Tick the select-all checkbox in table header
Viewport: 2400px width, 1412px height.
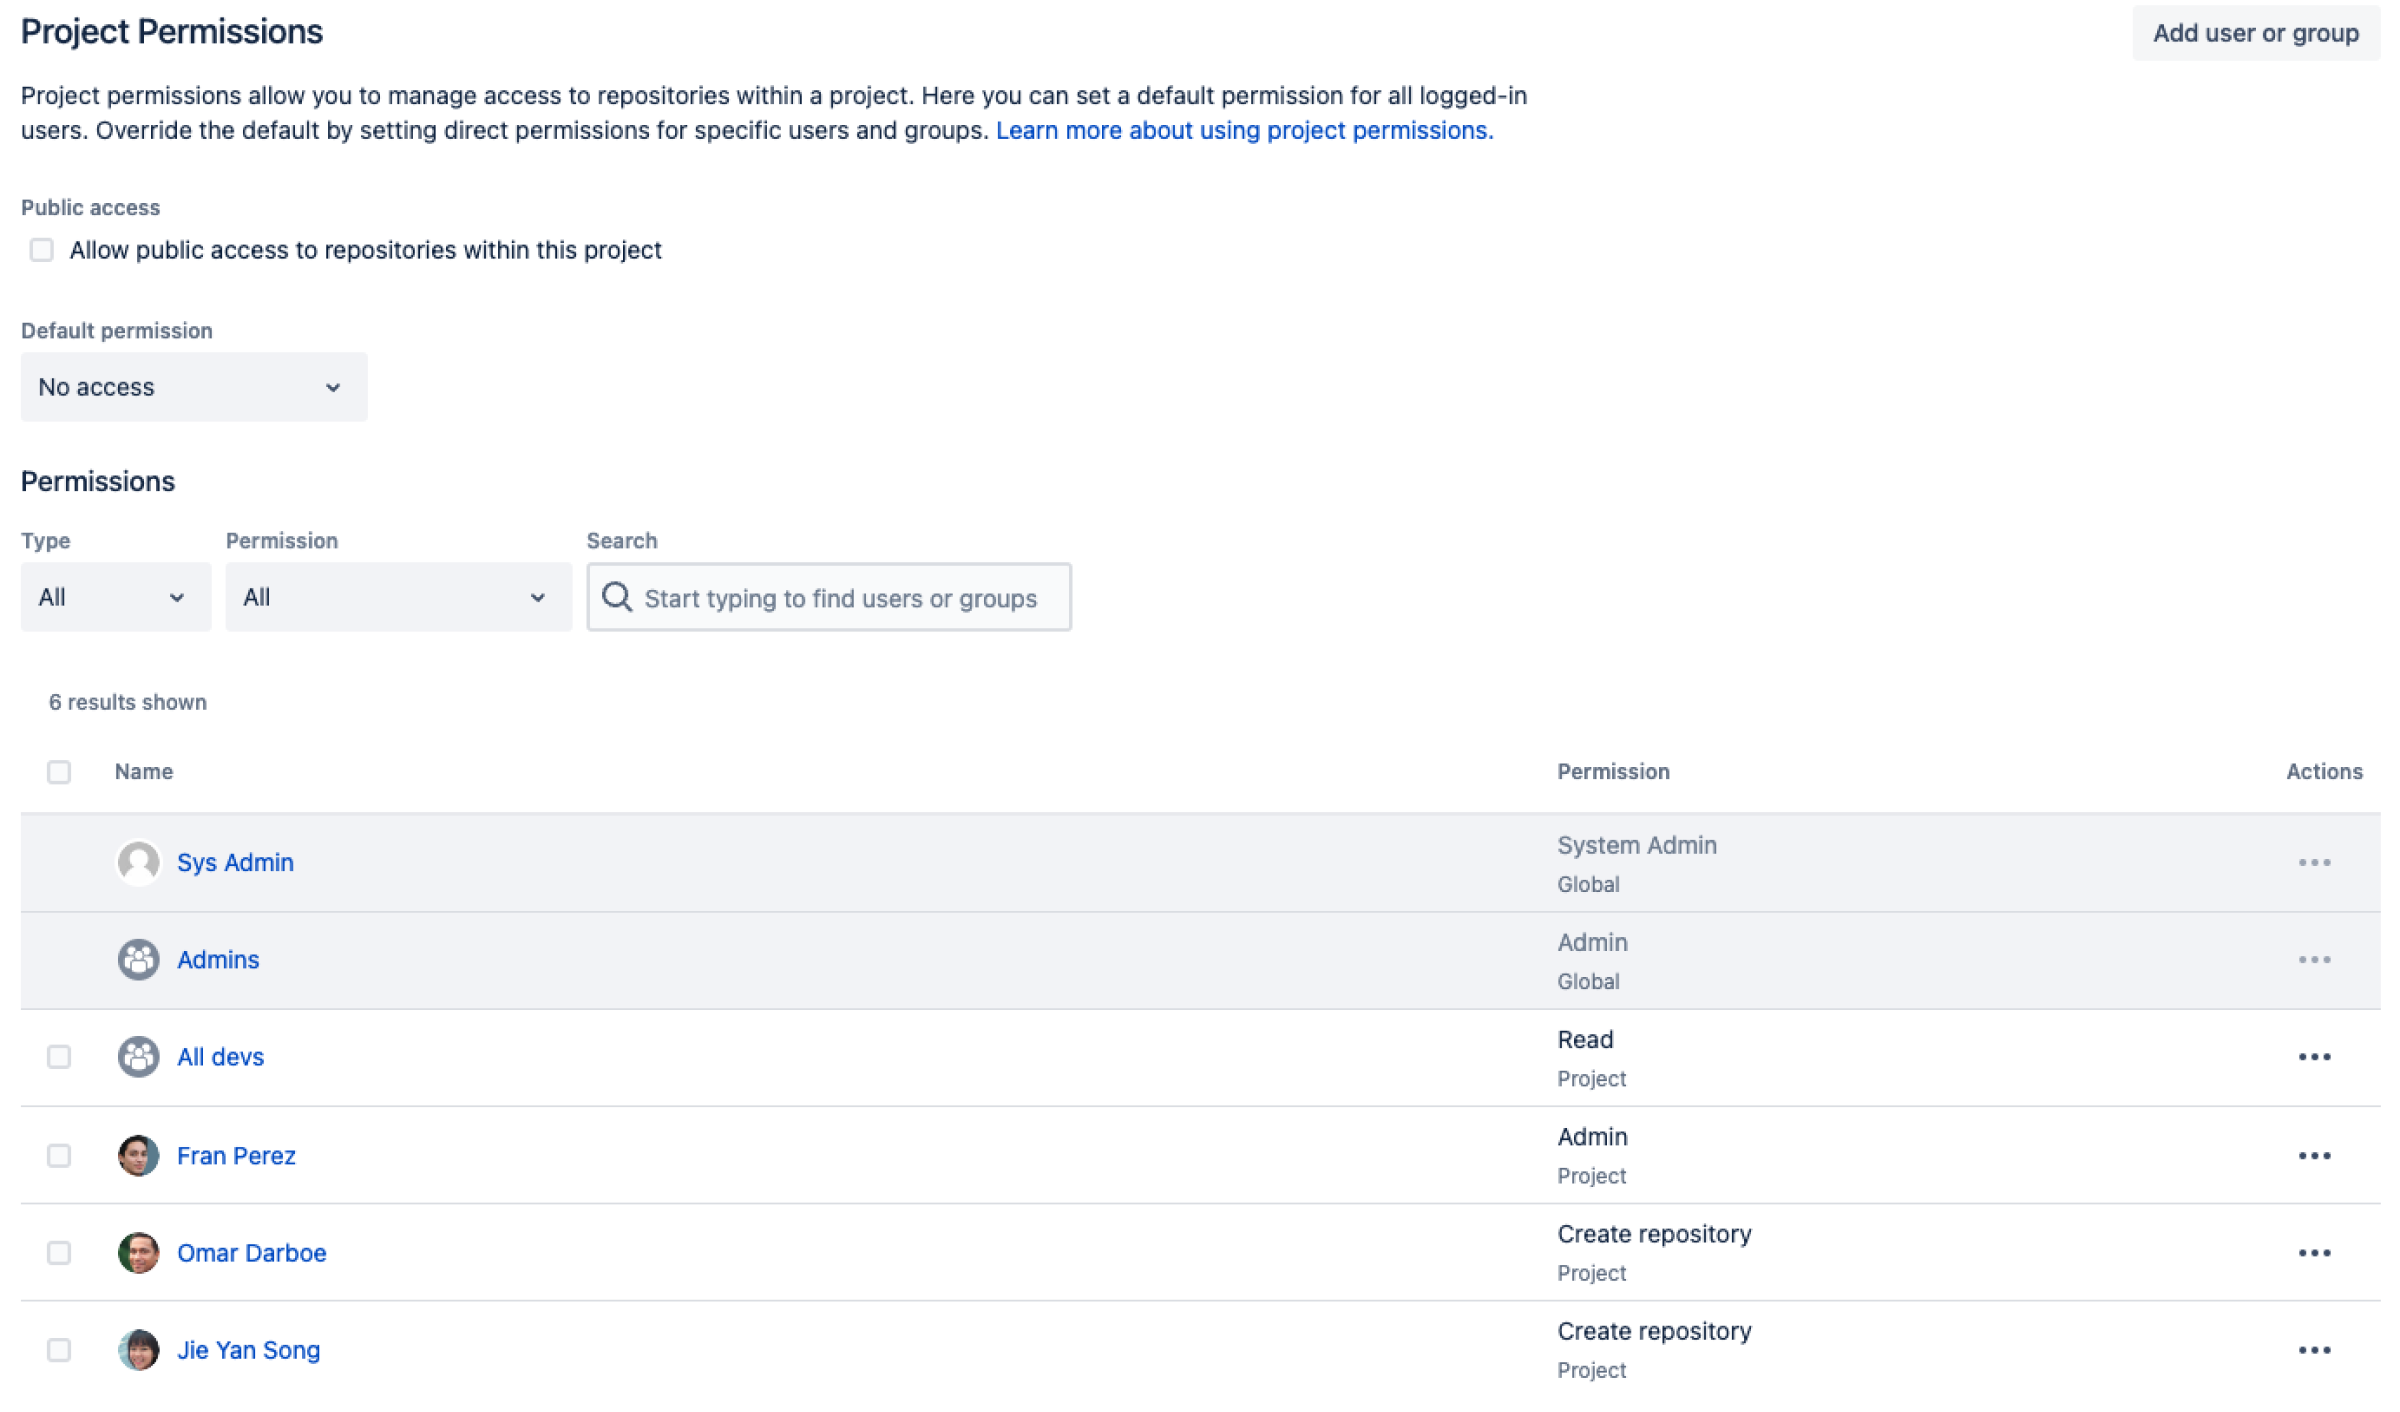59,772
